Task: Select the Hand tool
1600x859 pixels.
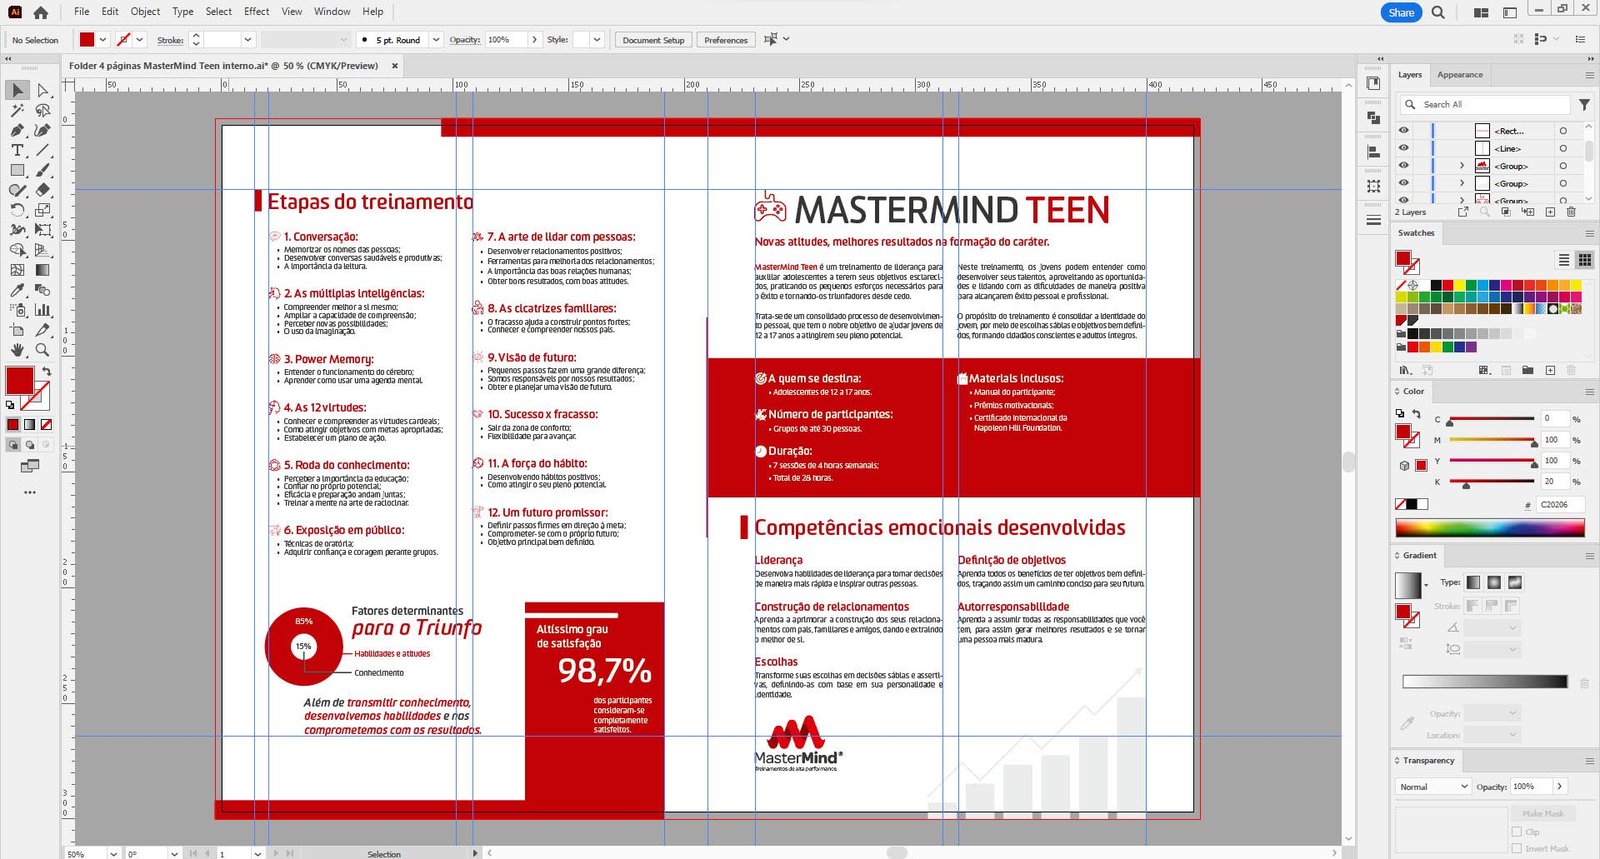Action: tap(18, 350)
